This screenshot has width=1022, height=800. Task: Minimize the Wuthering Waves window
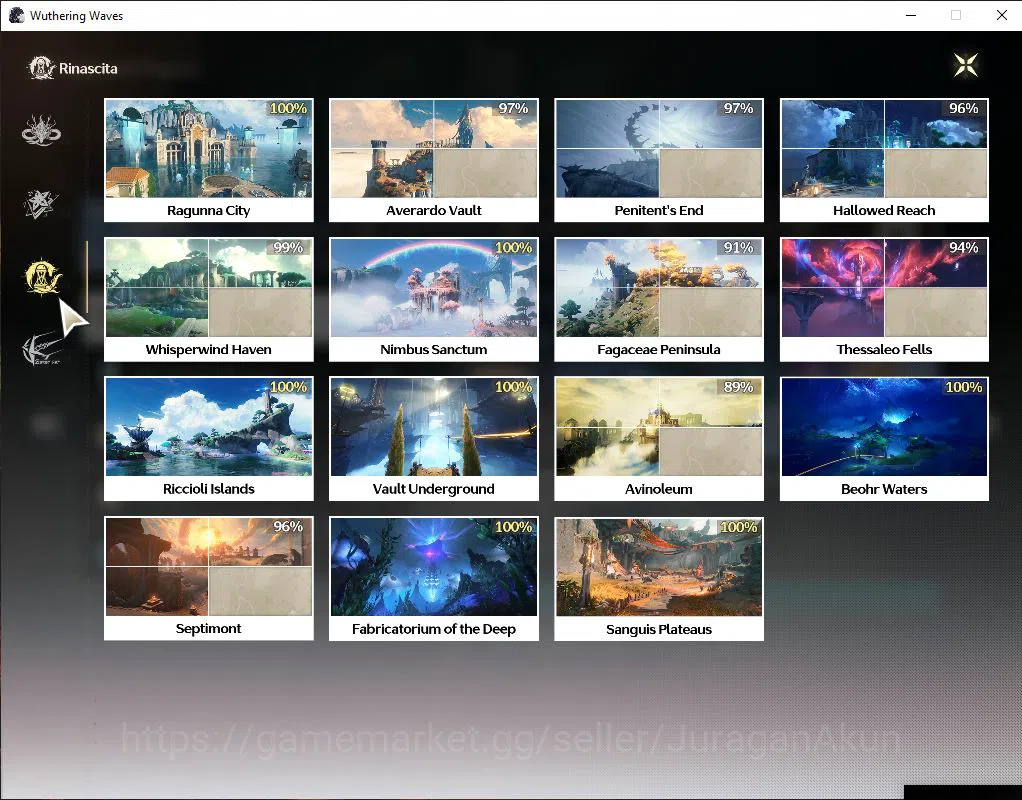911,15
